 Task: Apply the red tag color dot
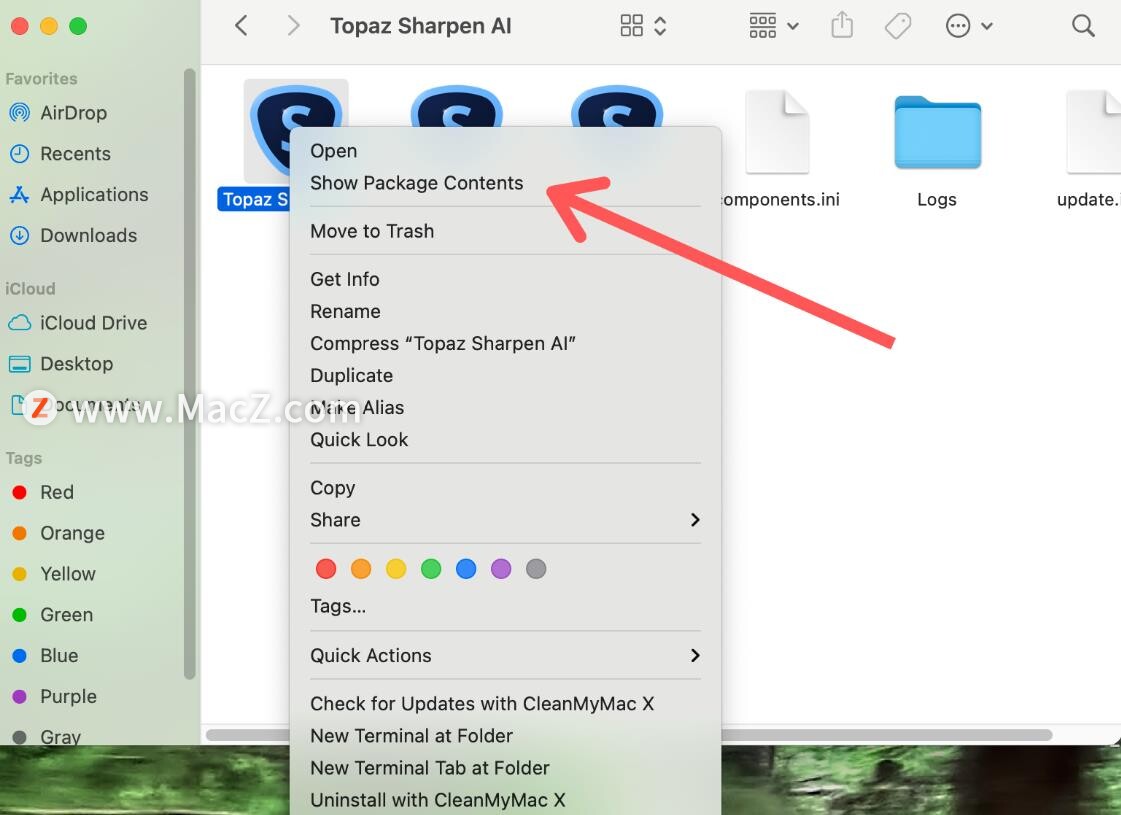[326, 569]
